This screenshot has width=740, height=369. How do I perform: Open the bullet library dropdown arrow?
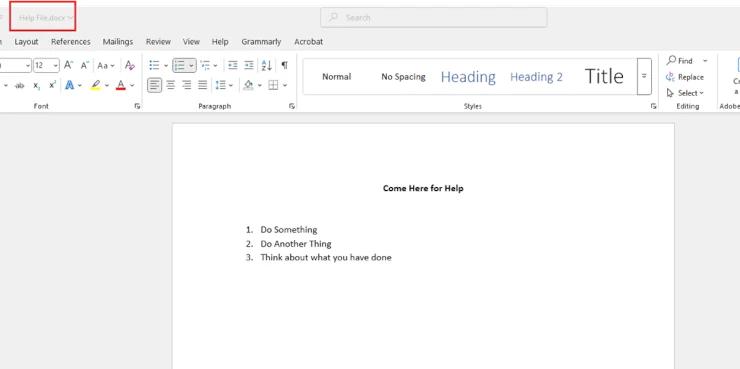coord(166,66)
